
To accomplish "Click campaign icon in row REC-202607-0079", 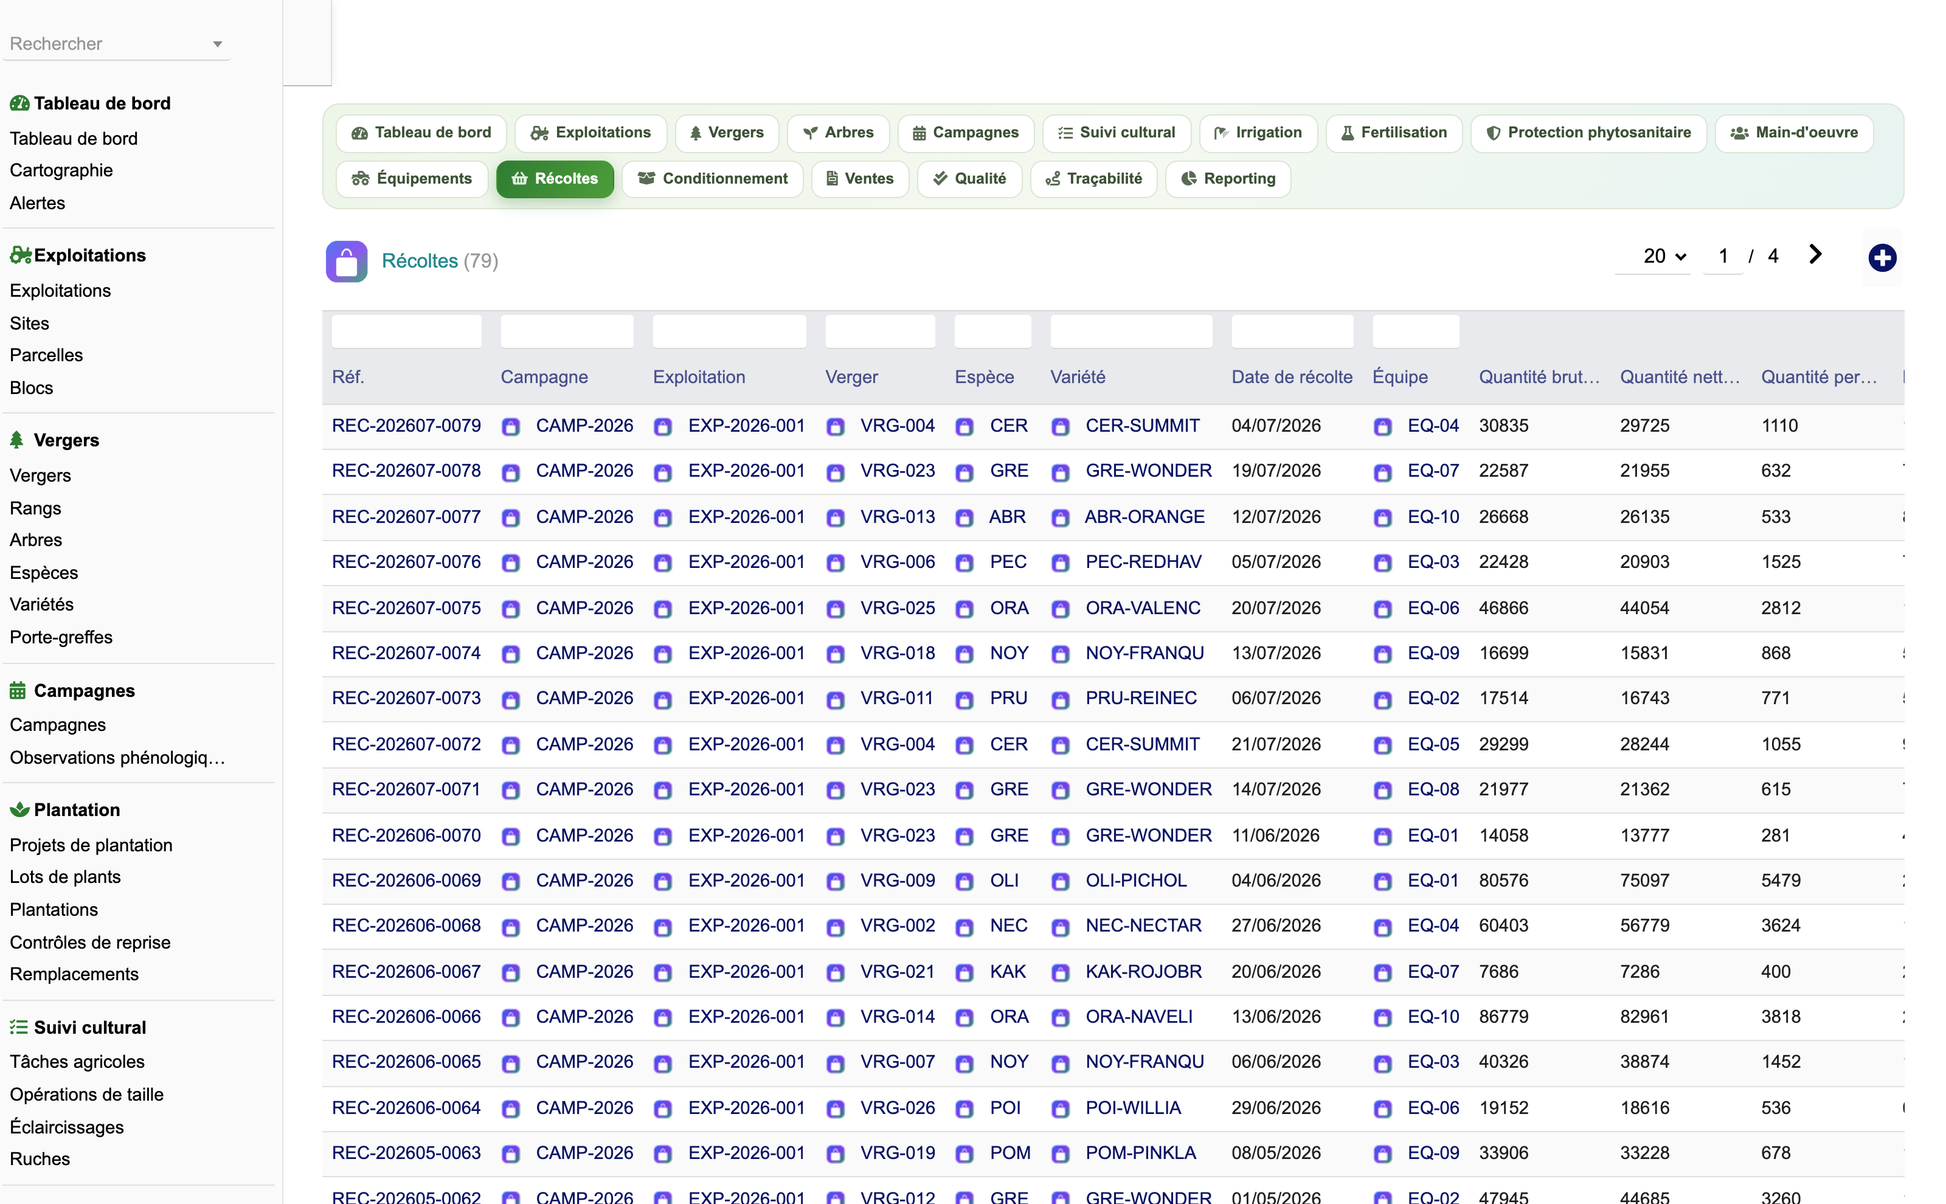I will [511, 427].
